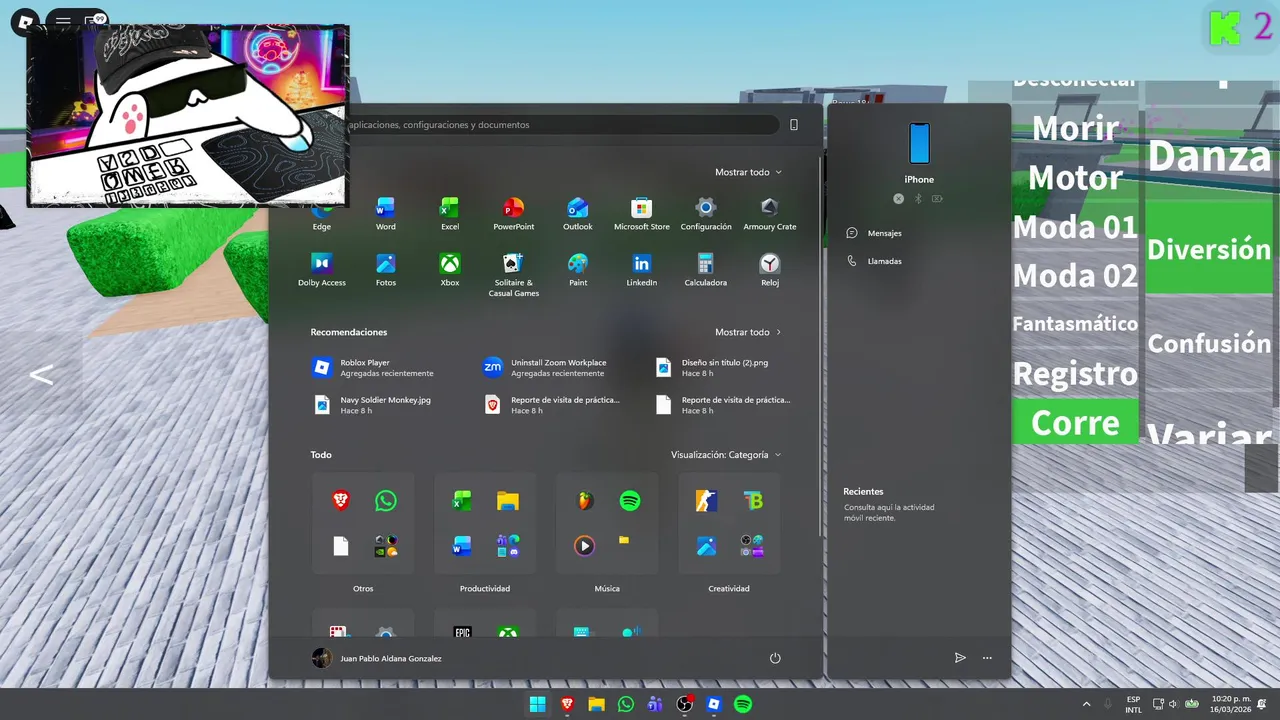Select the Fantasmático emote

point(1075,325)
